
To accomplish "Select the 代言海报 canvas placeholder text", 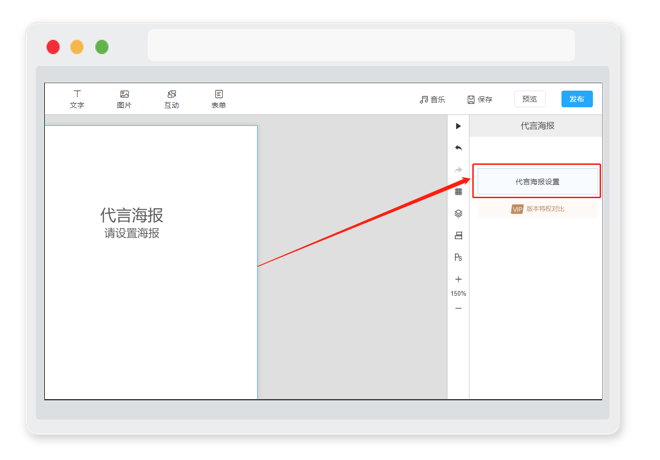I will tap(131, 215).
